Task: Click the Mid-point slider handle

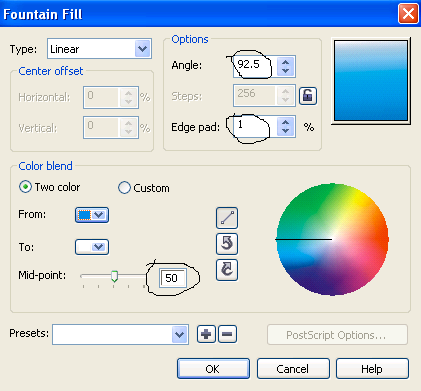Action: pos(114,277)
